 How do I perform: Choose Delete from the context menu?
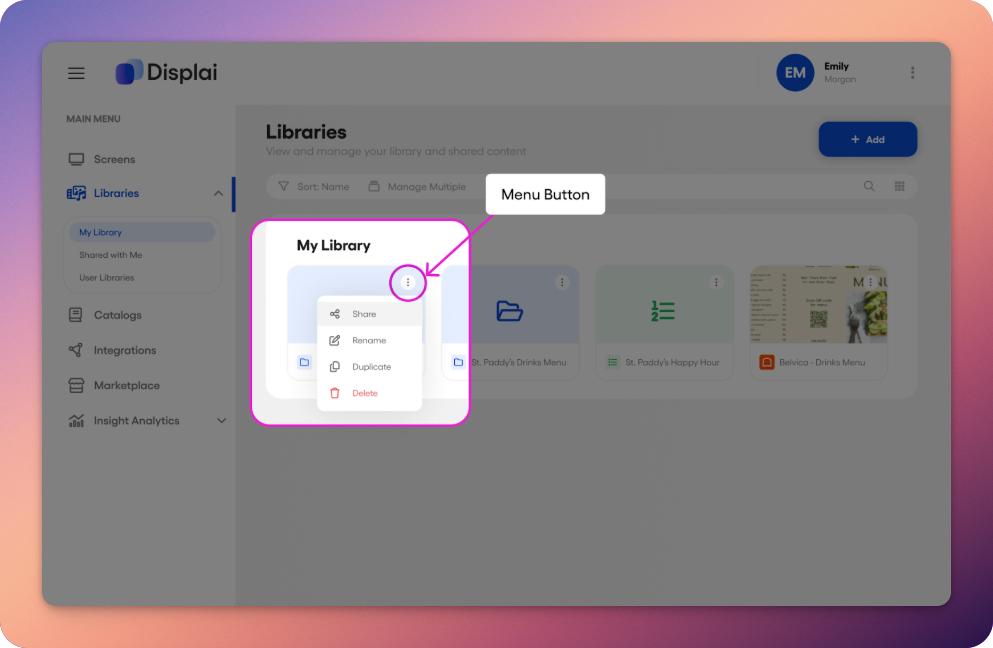[369, 393]
